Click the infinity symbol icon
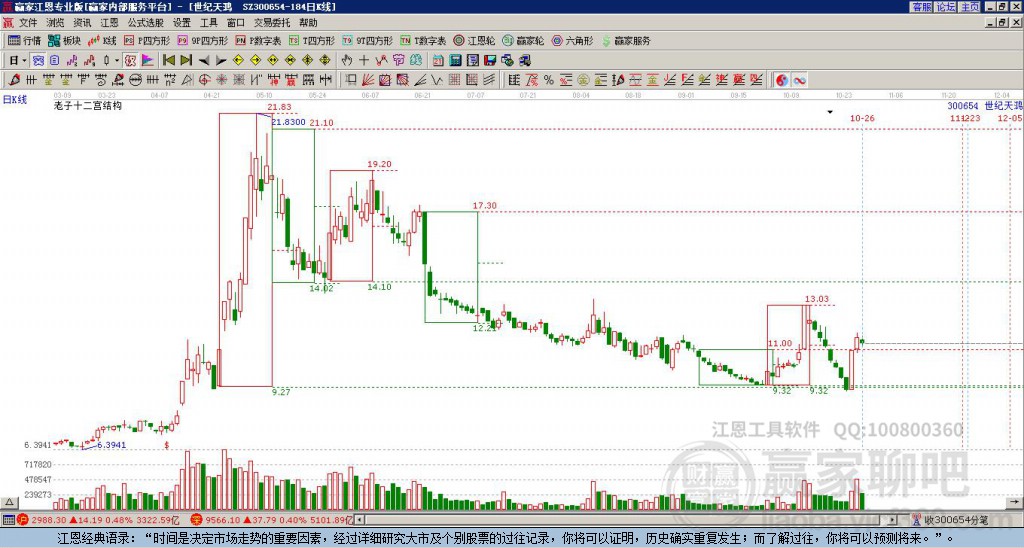The height and width of the screenshot is (548, 1024). 799,80
